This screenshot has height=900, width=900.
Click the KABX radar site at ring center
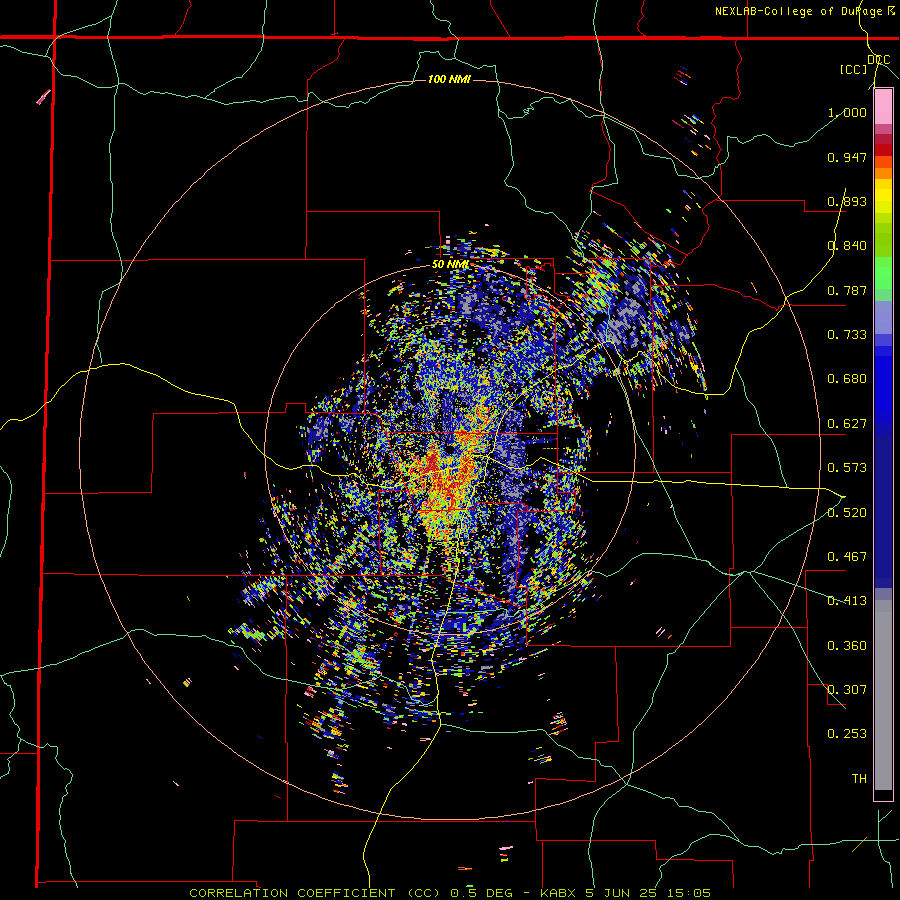click(x=449, y=449)
